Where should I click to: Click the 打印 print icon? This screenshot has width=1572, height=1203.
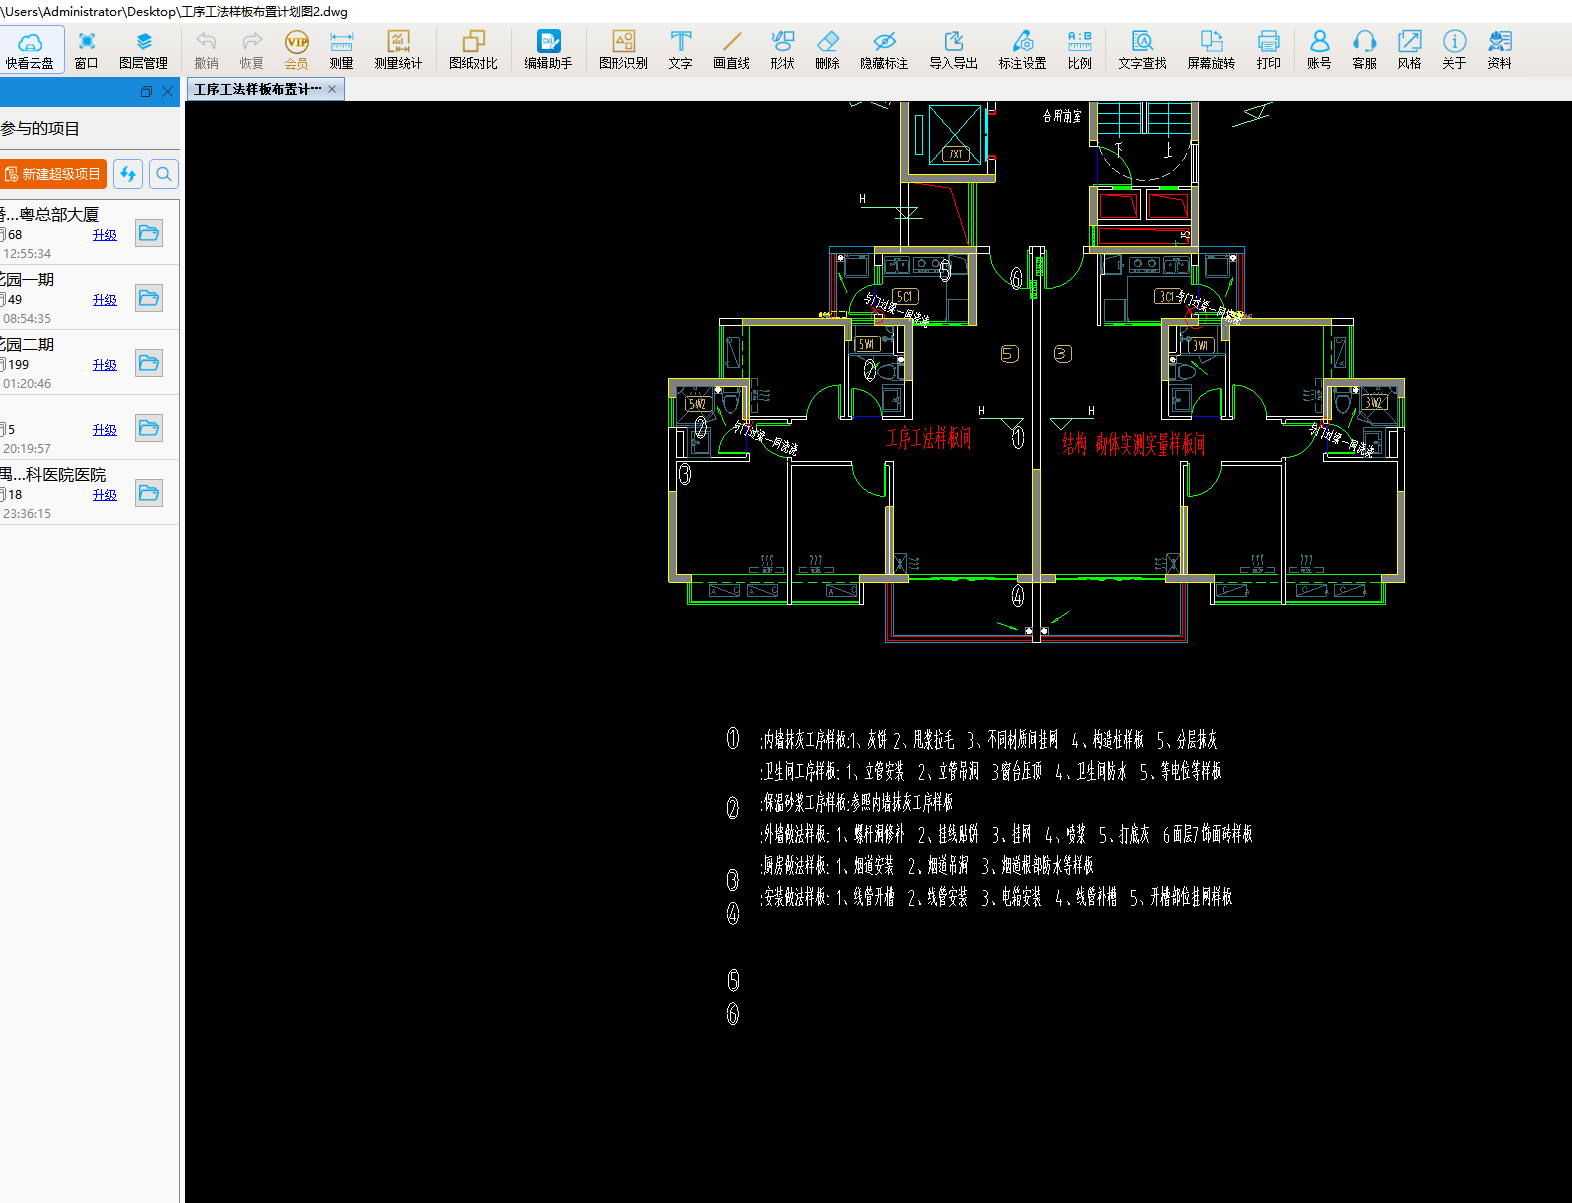[x=1268, y=50]
